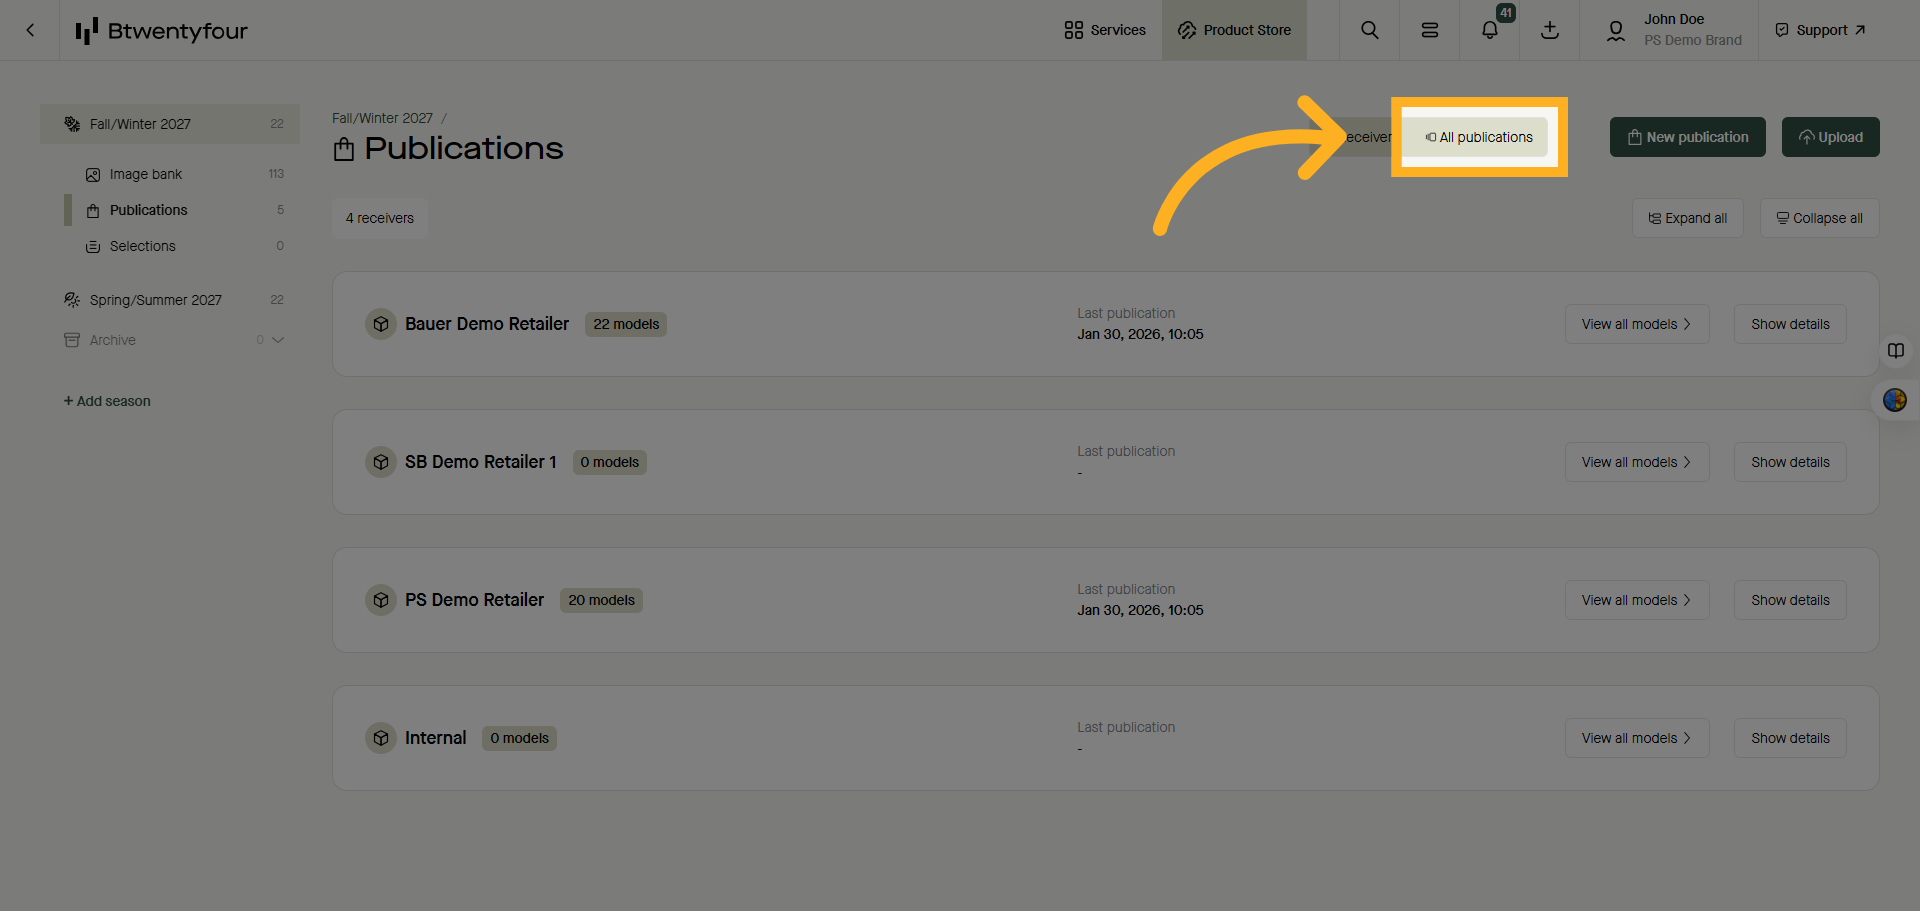
Task: Expand the Archive season section
Action: pyautogui.click(x=279, y=340)
